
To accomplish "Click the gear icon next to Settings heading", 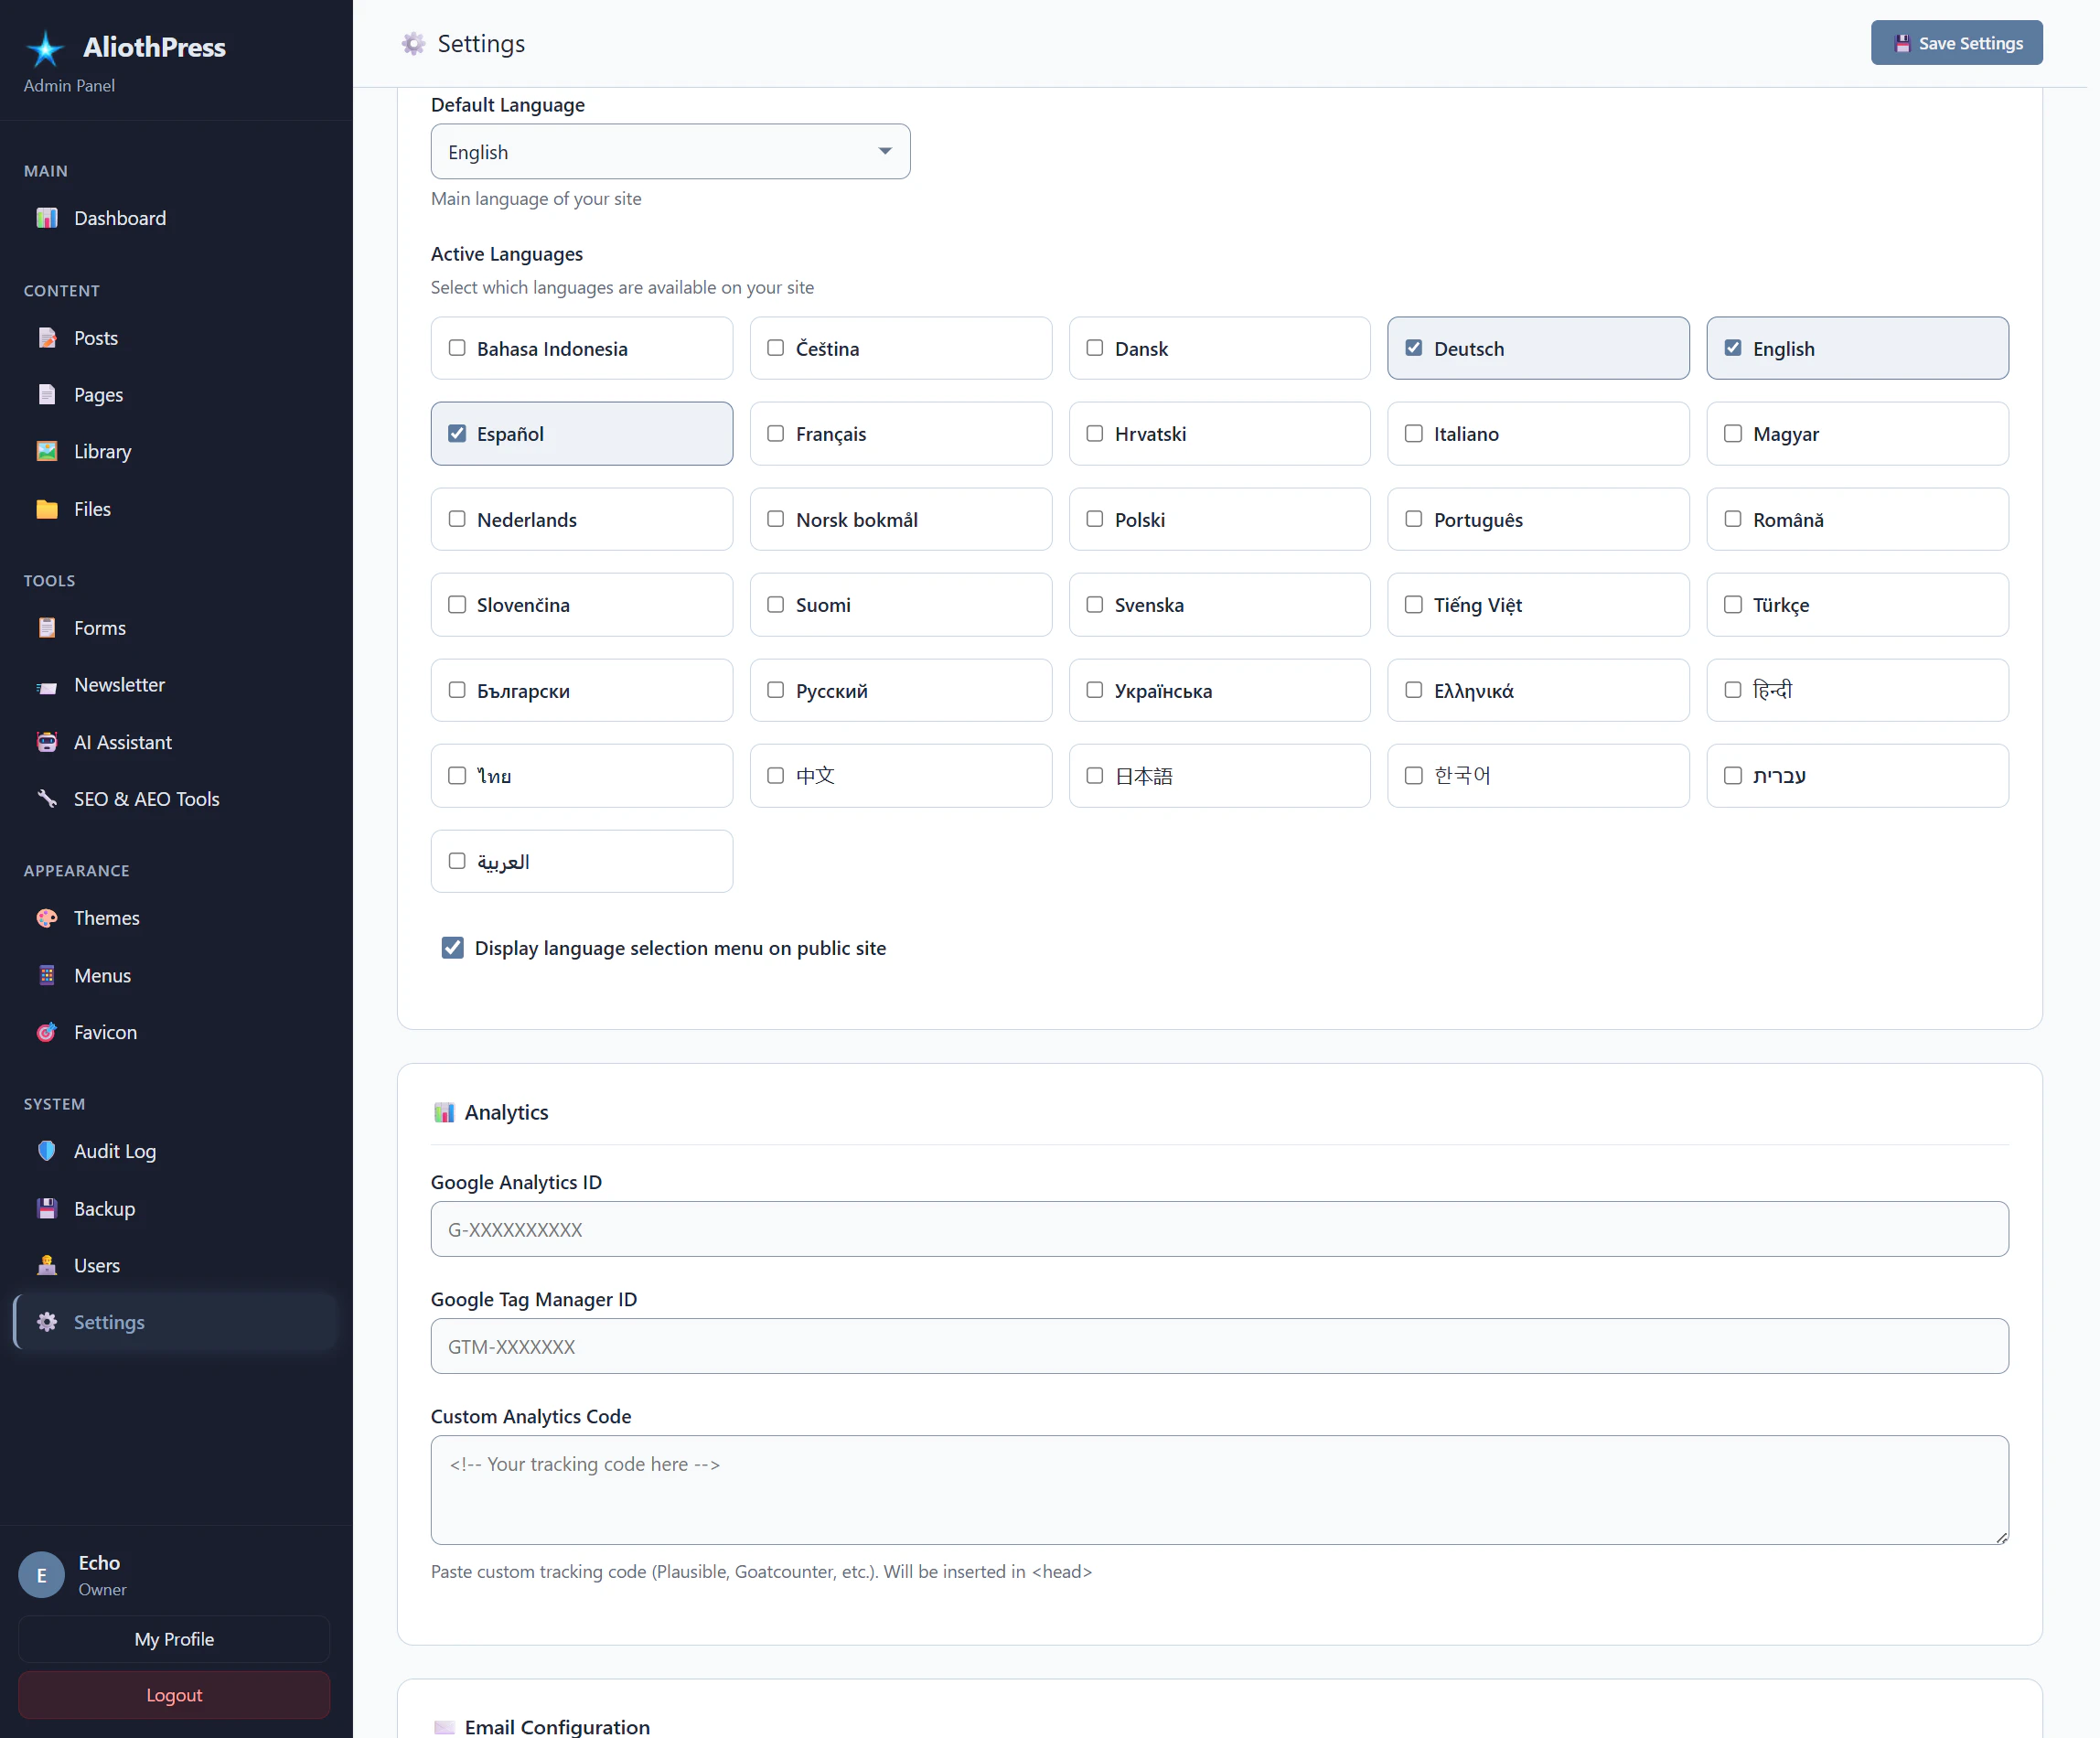I will [x=412, y=44].
